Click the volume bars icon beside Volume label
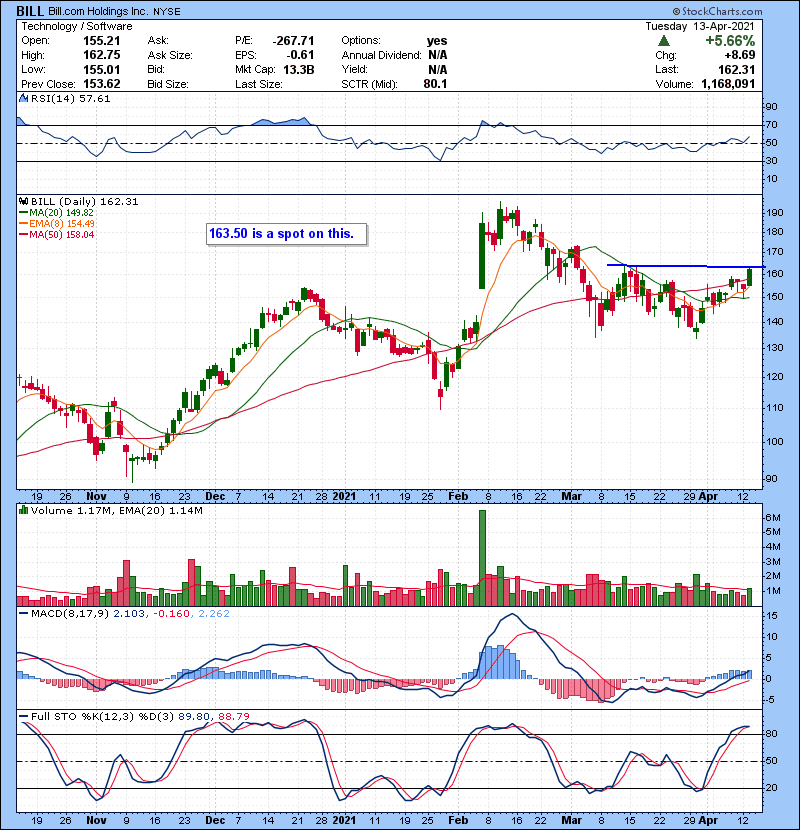 tap(24, 511)
